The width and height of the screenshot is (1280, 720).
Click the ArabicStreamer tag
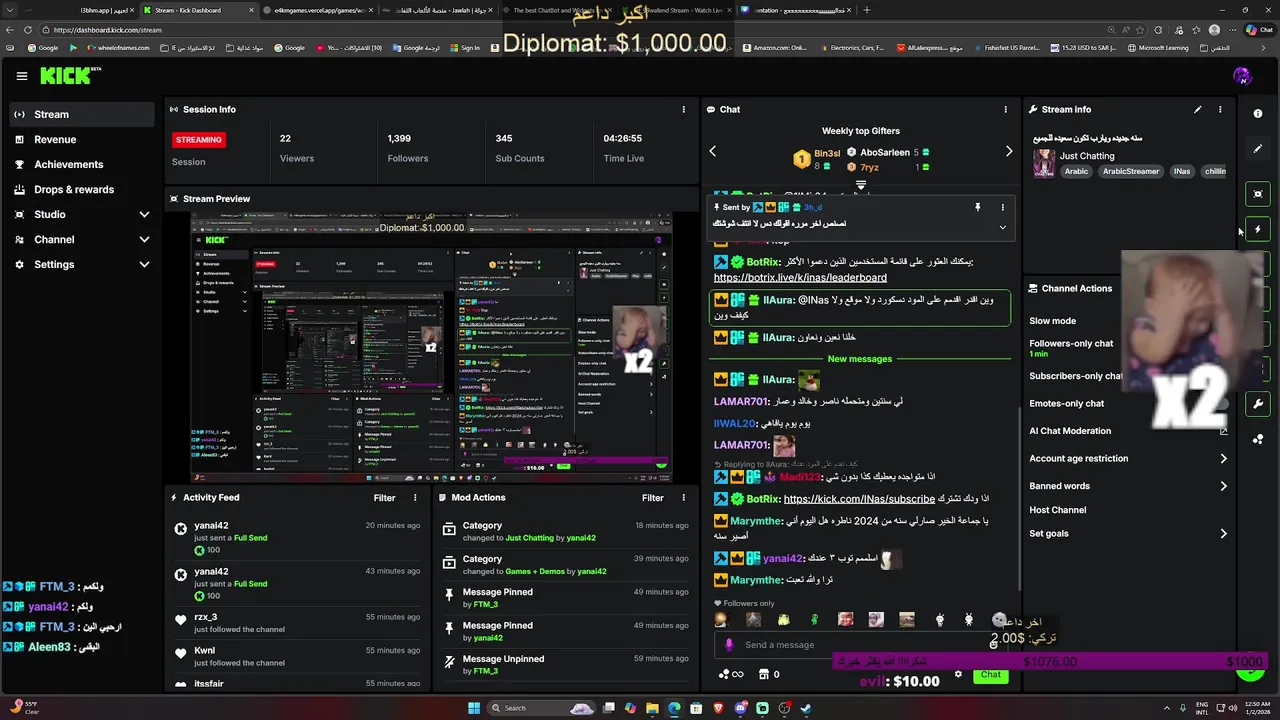[x=1130, y=171]
